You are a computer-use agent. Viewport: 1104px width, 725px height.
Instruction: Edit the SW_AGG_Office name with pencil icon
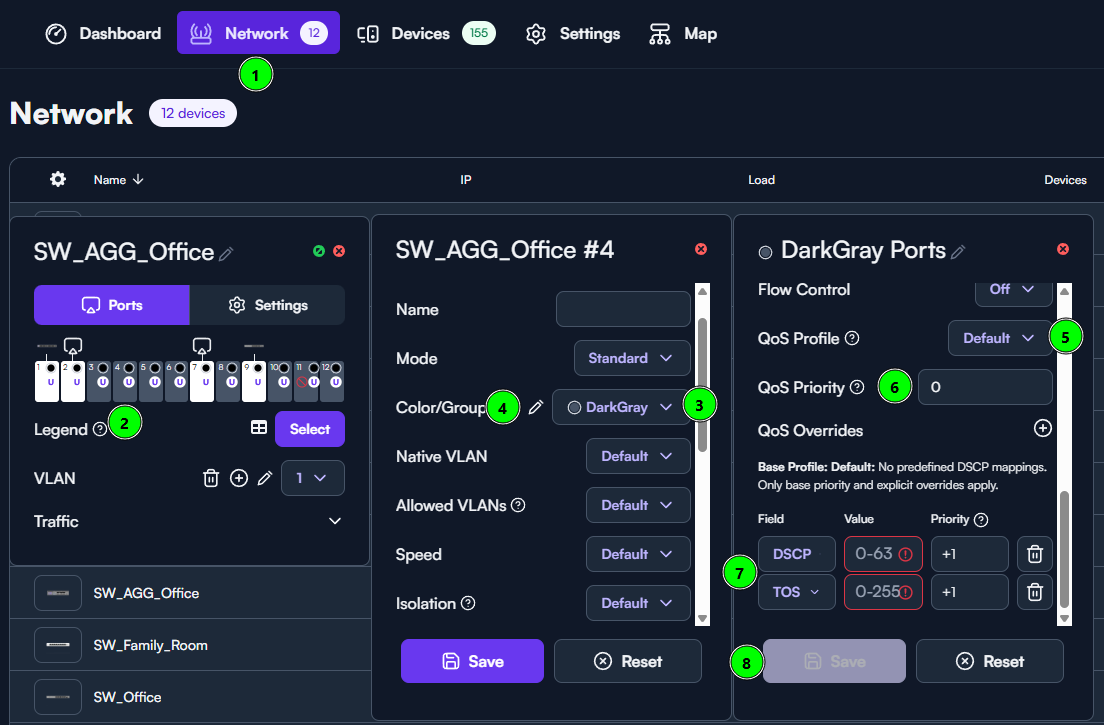[227, 254]
